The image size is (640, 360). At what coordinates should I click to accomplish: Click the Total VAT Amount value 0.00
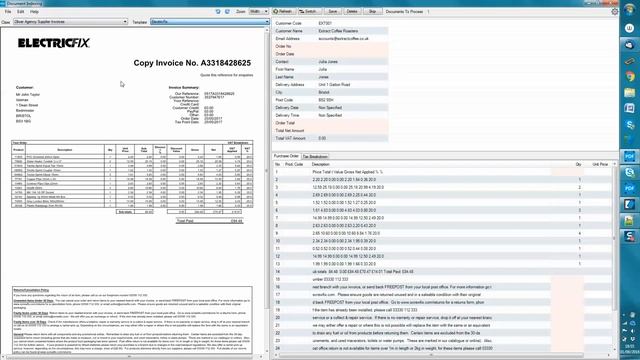tap(322, 138)
